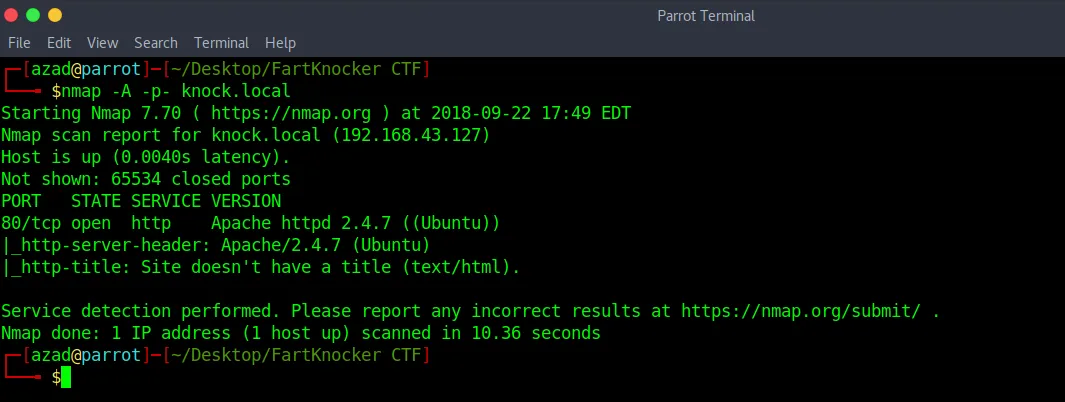Close the Parrot Terminal window
Screen dimensions: 1065x402
pyautogui.click(x=11, y=15)
